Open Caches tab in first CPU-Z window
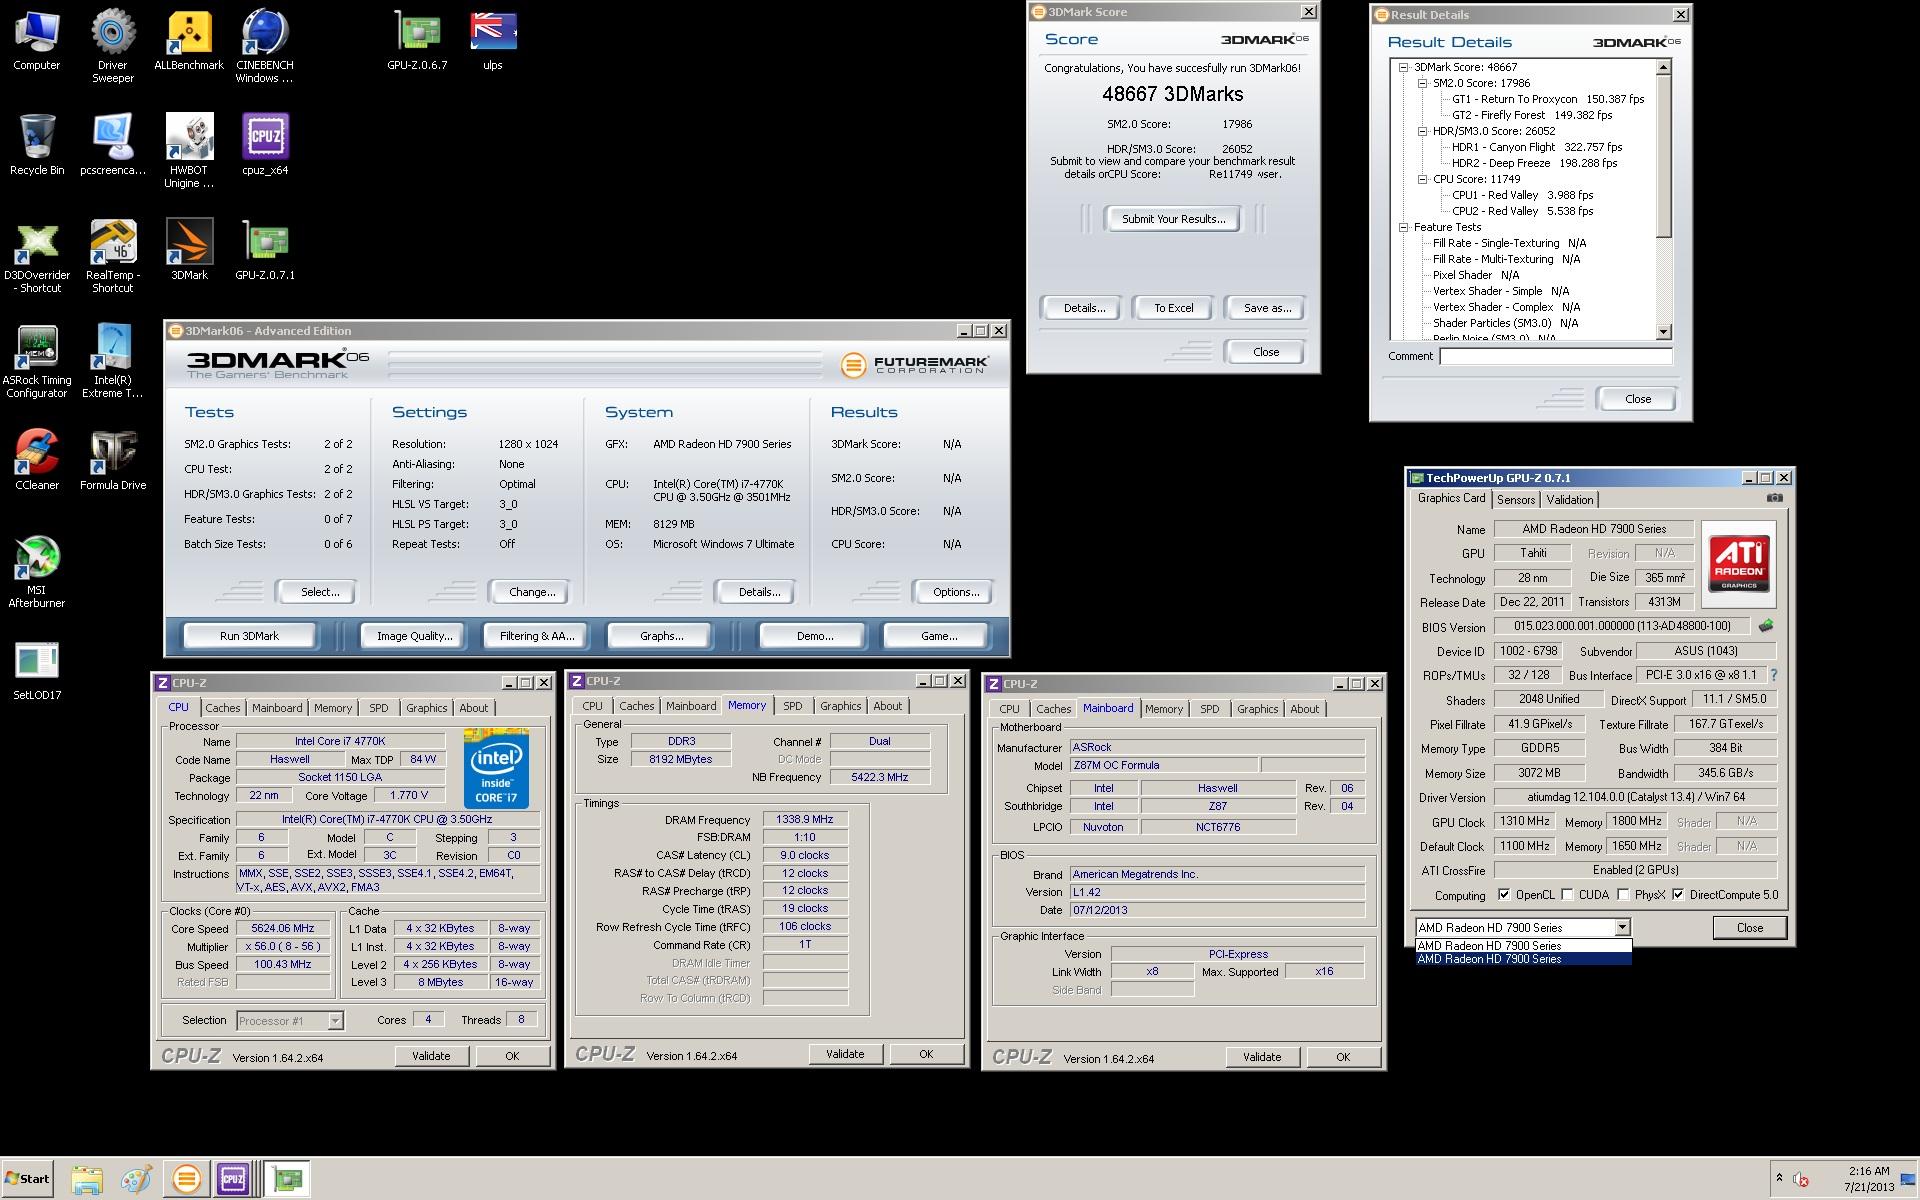Screen dimensions: 1920x1200 (223, 708)
